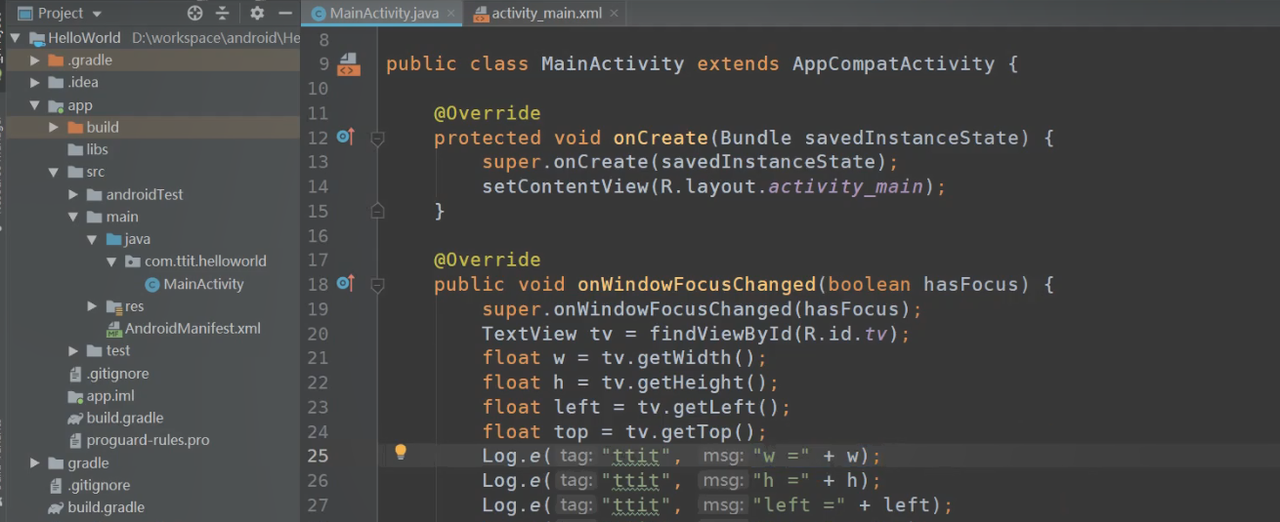
Task: Select the root gradle folder
Action: point(88,463)
